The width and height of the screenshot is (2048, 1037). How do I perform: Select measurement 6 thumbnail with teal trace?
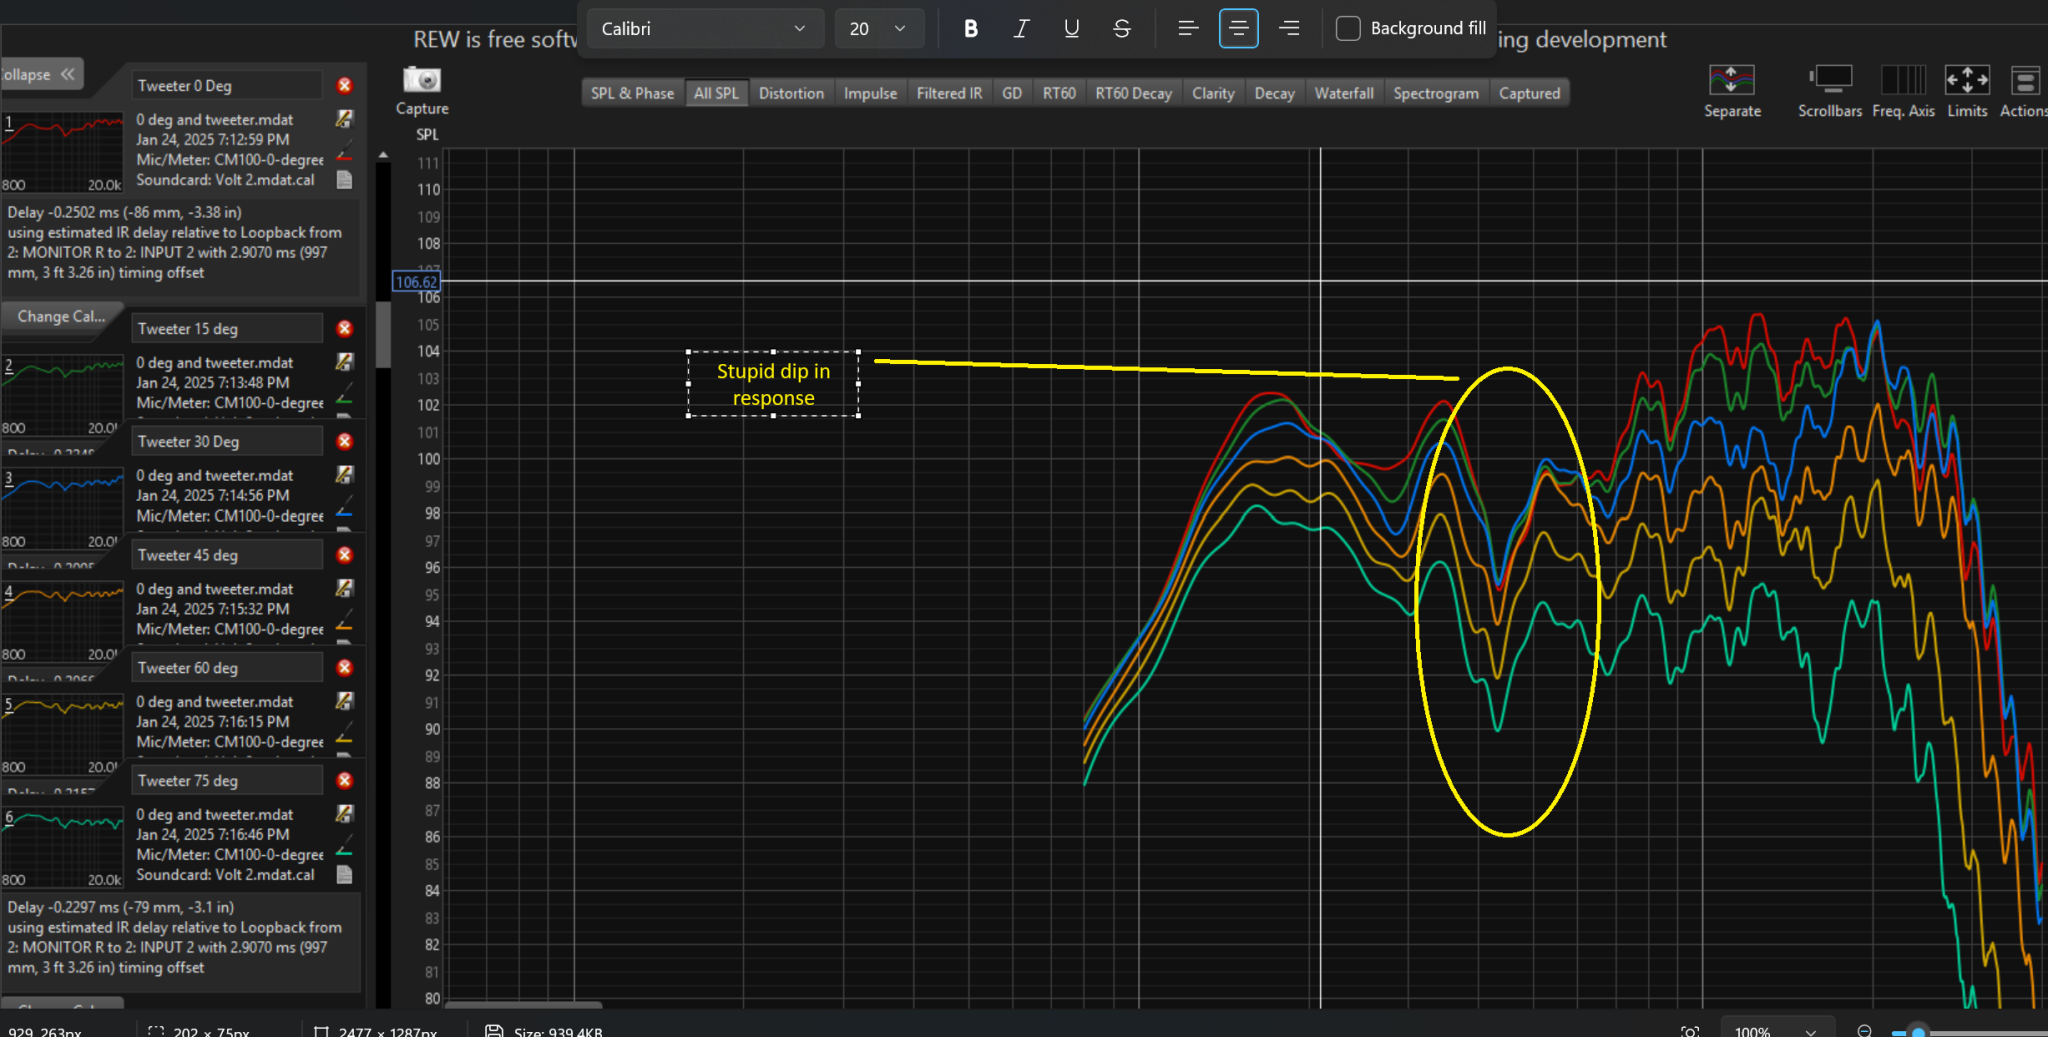(x=62, y=847)
